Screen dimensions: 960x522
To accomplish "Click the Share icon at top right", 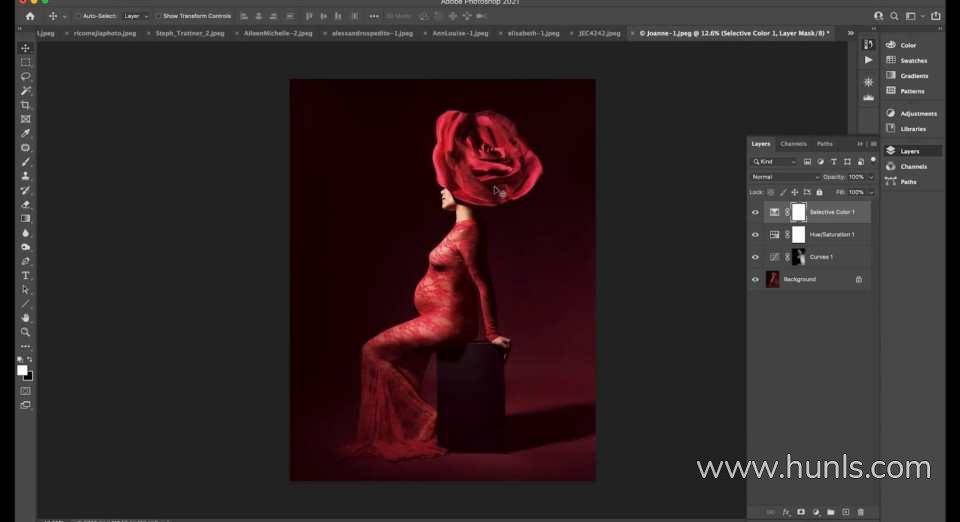I will point(936,16).
